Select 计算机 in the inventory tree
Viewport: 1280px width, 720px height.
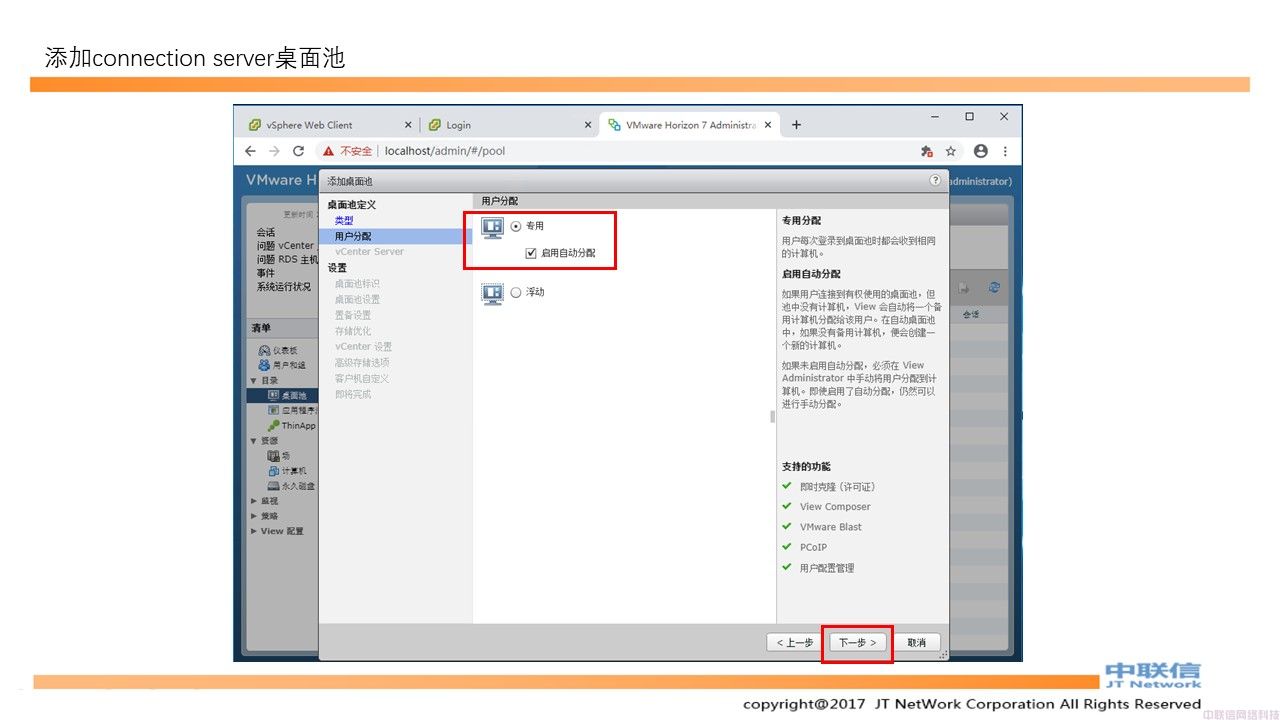tap(293, 470)
